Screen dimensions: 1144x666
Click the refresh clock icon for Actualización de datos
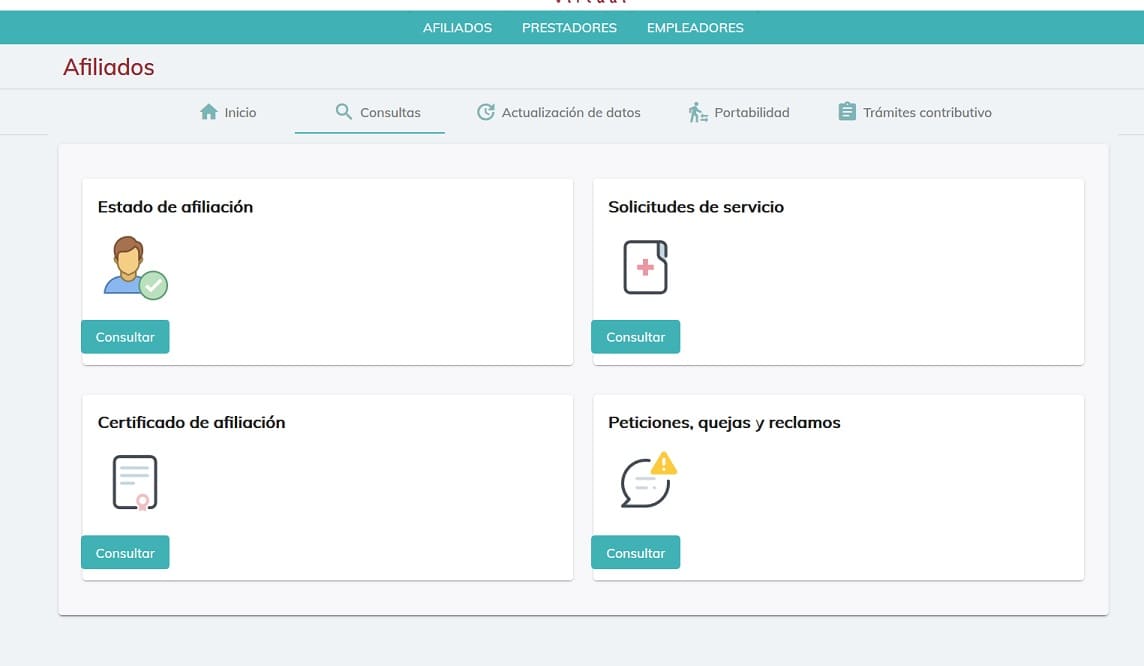pyautogui.click(x=486, y=112)
